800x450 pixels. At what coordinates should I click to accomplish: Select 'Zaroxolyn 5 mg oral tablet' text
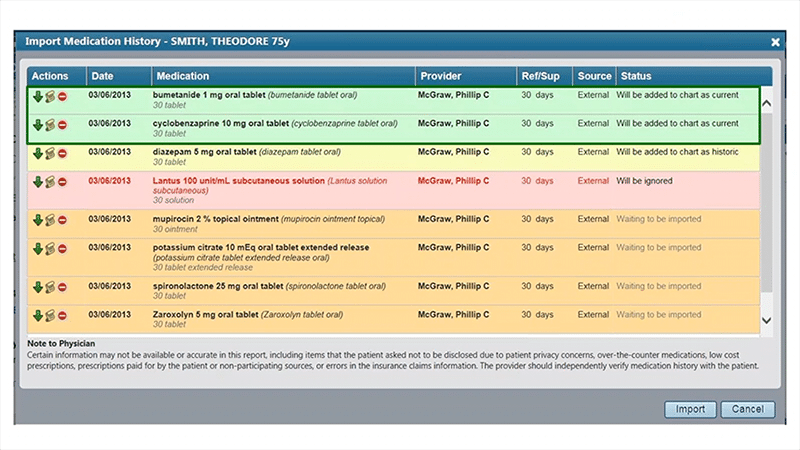(205, 315)
